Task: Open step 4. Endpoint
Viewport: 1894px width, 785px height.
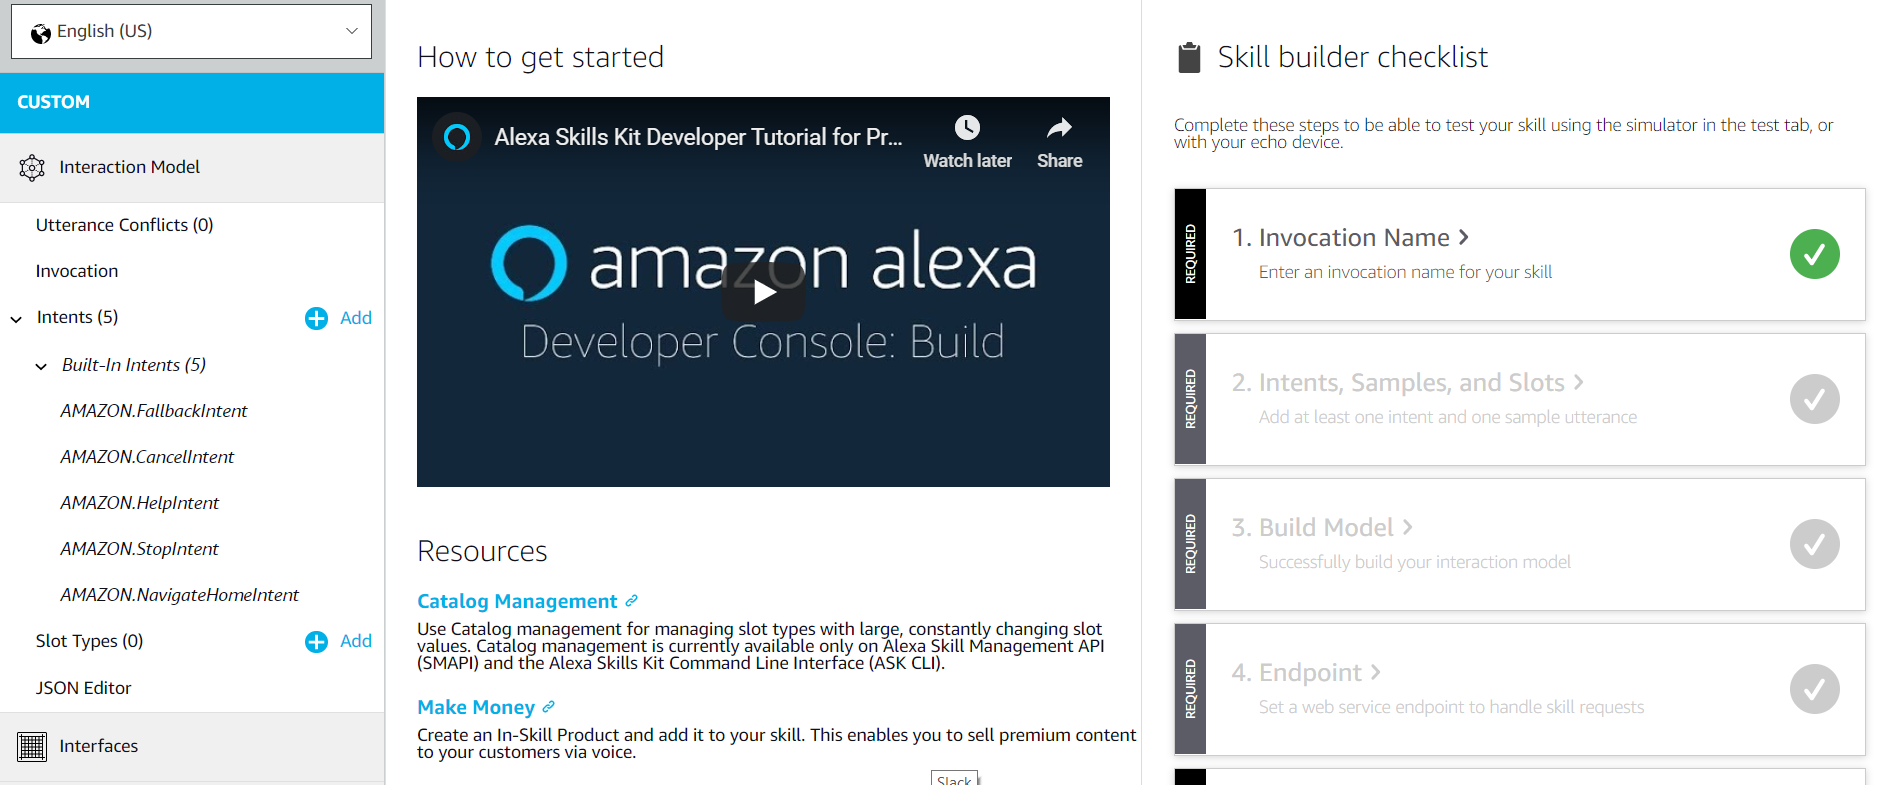Action: pos(1296,673)
